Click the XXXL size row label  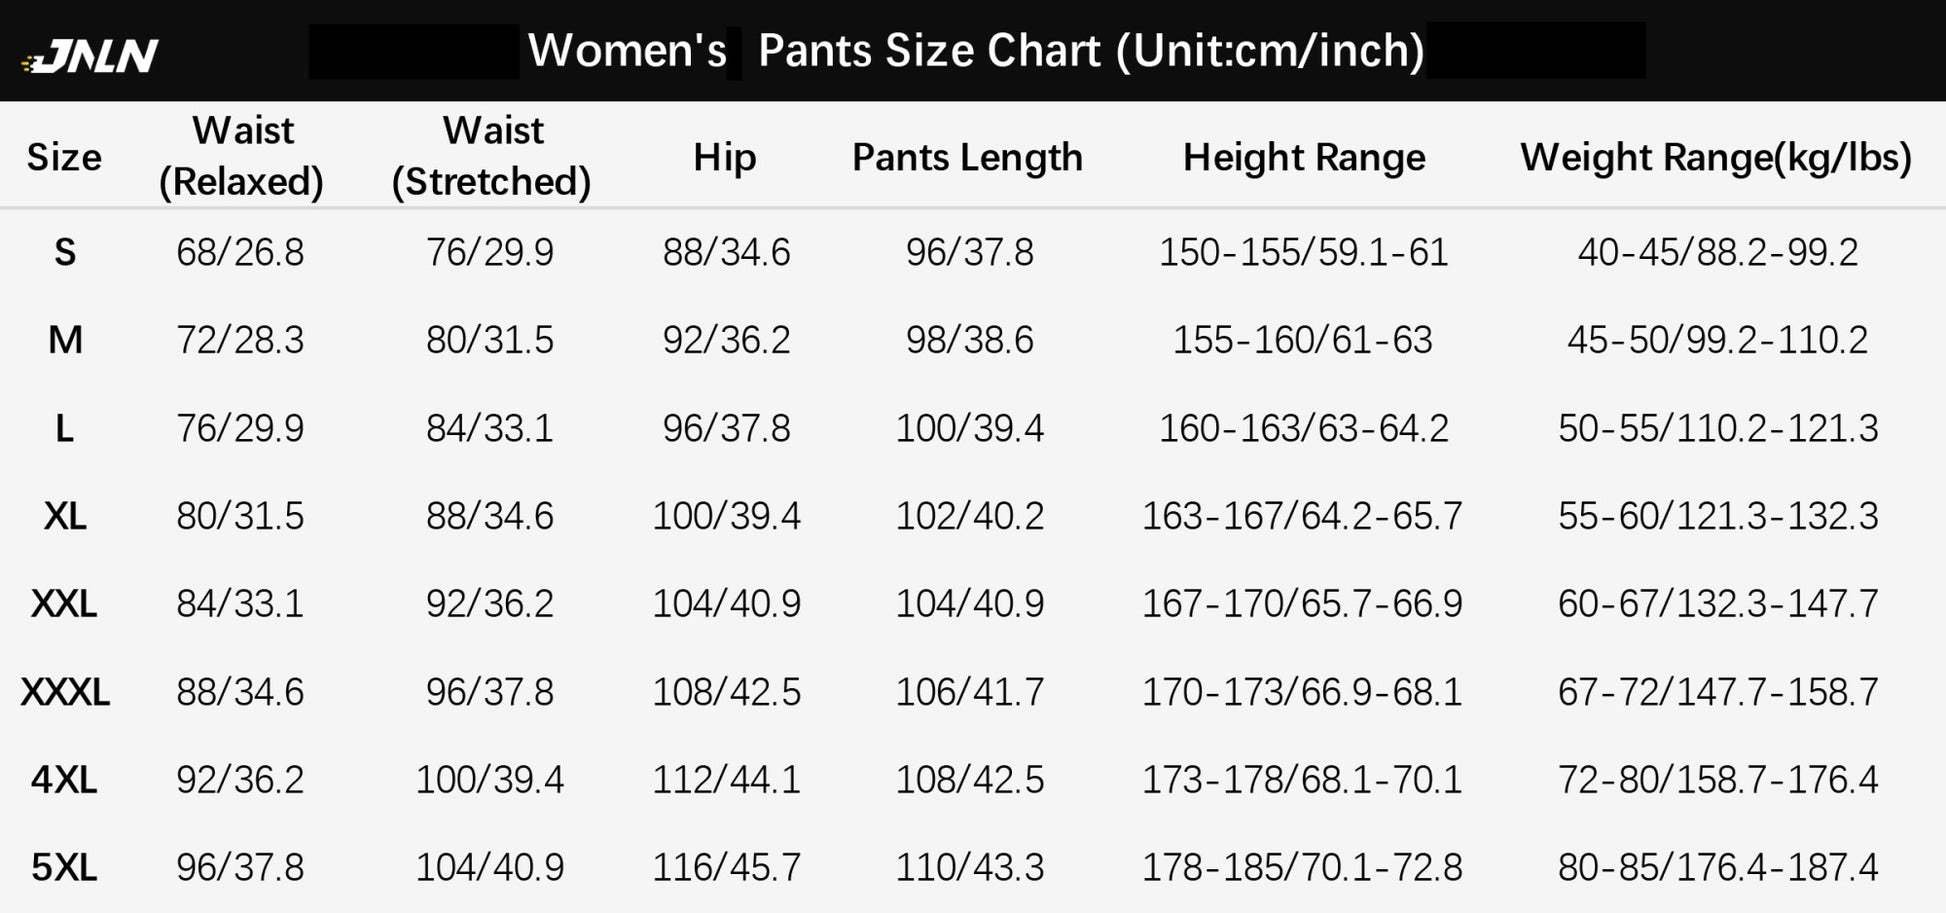65,692
